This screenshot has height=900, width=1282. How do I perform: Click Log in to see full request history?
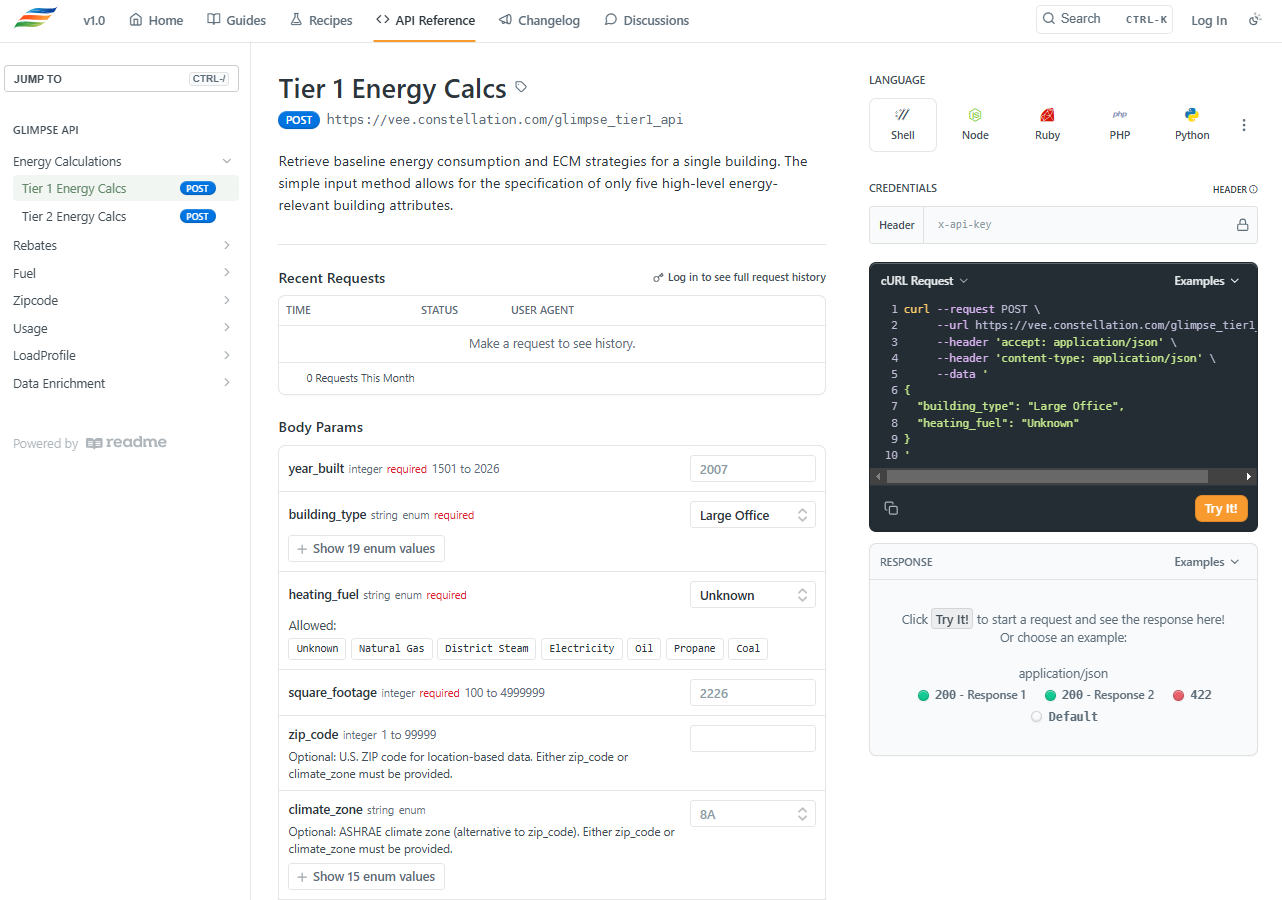[x=739, y=277]
